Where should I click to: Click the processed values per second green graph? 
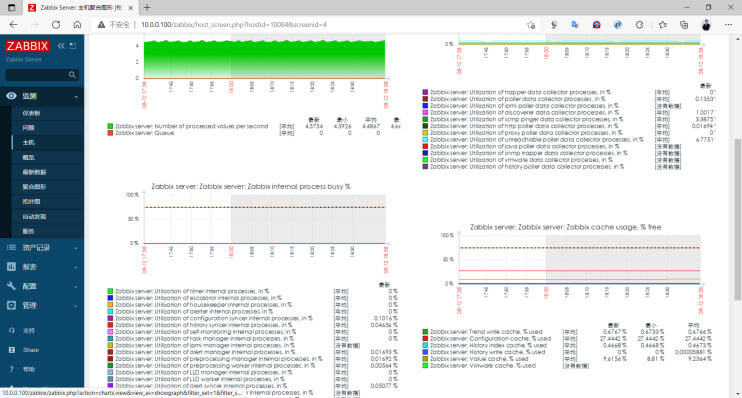tap(264, 59)
